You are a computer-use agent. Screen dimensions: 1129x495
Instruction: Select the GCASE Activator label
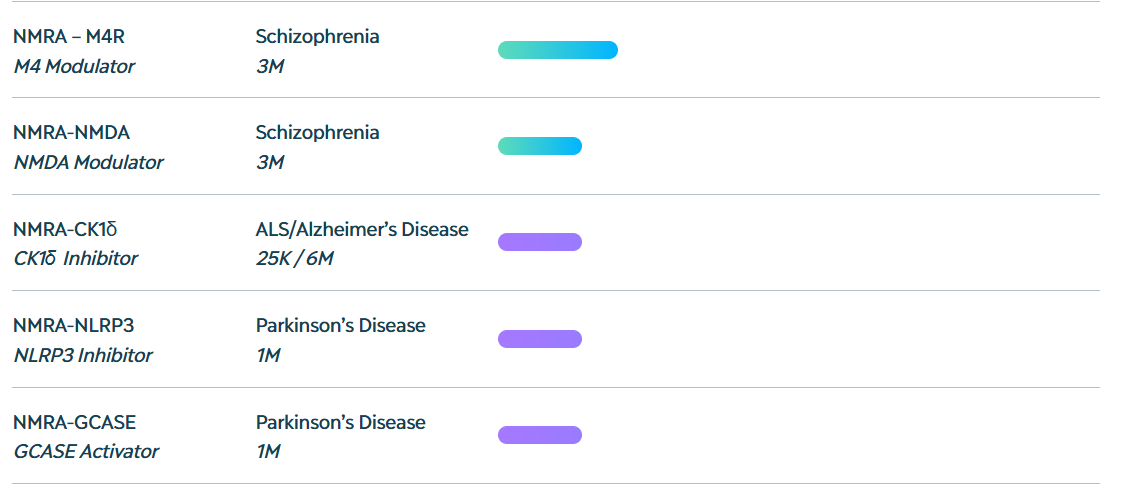(86, 452)
